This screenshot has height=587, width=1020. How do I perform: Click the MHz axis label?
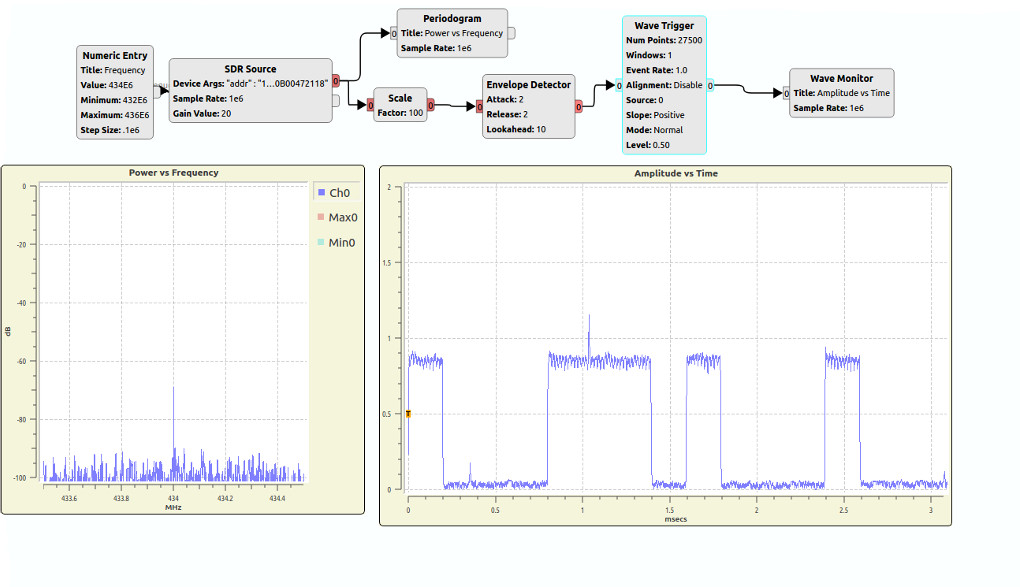(x=173, y=507)
